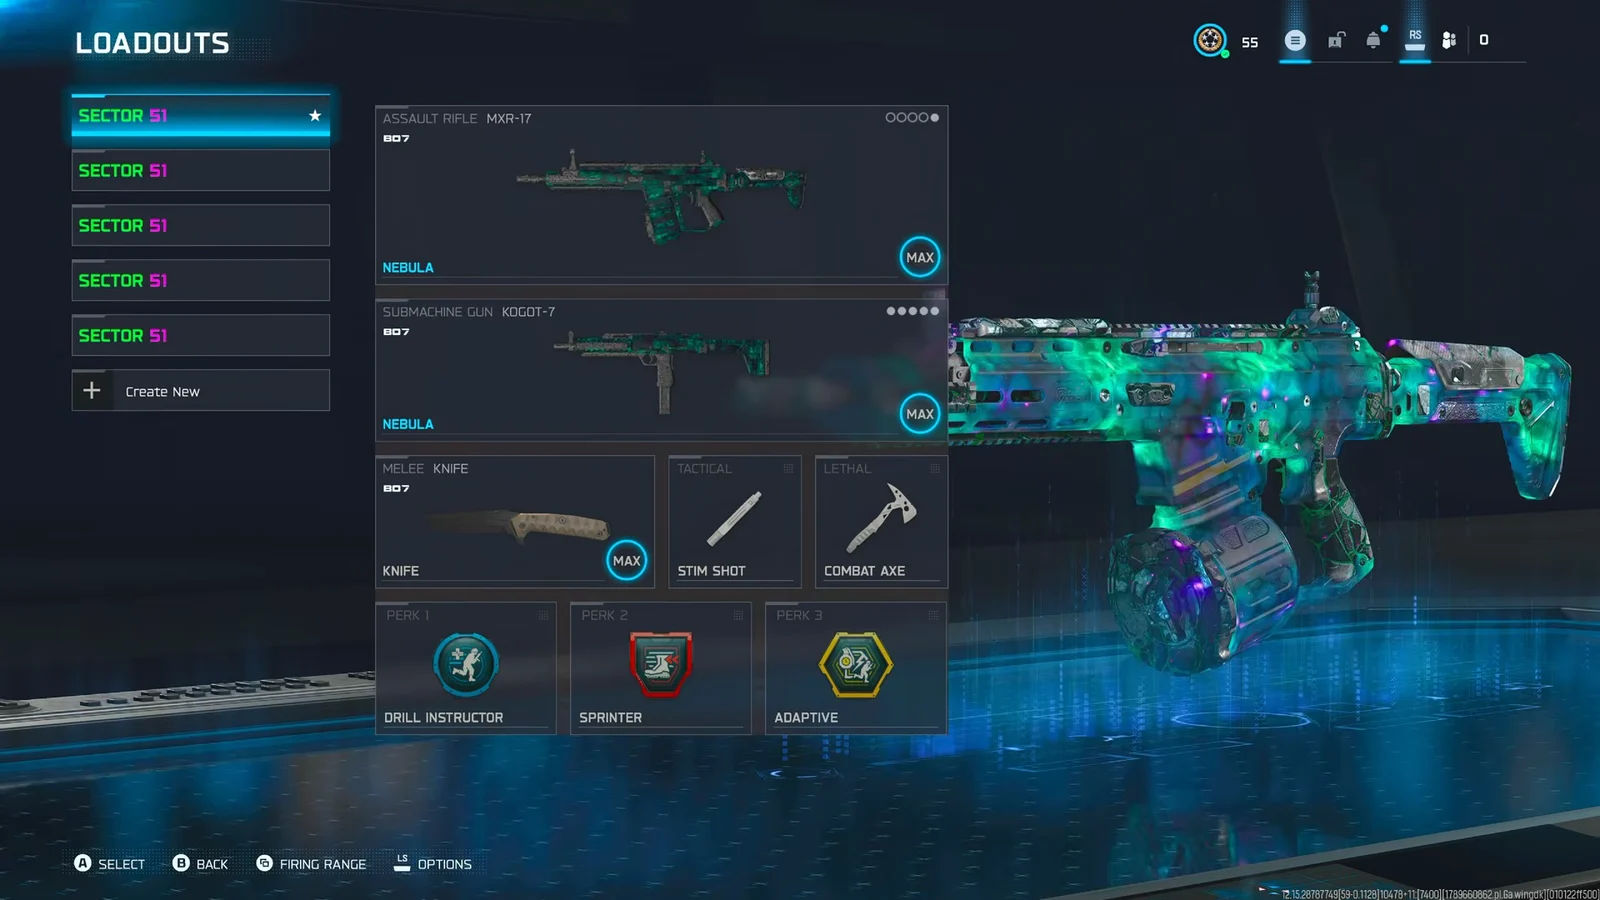1600x900 pixels.
Task: Click the player level number 55
Action: coord(1250,43)
